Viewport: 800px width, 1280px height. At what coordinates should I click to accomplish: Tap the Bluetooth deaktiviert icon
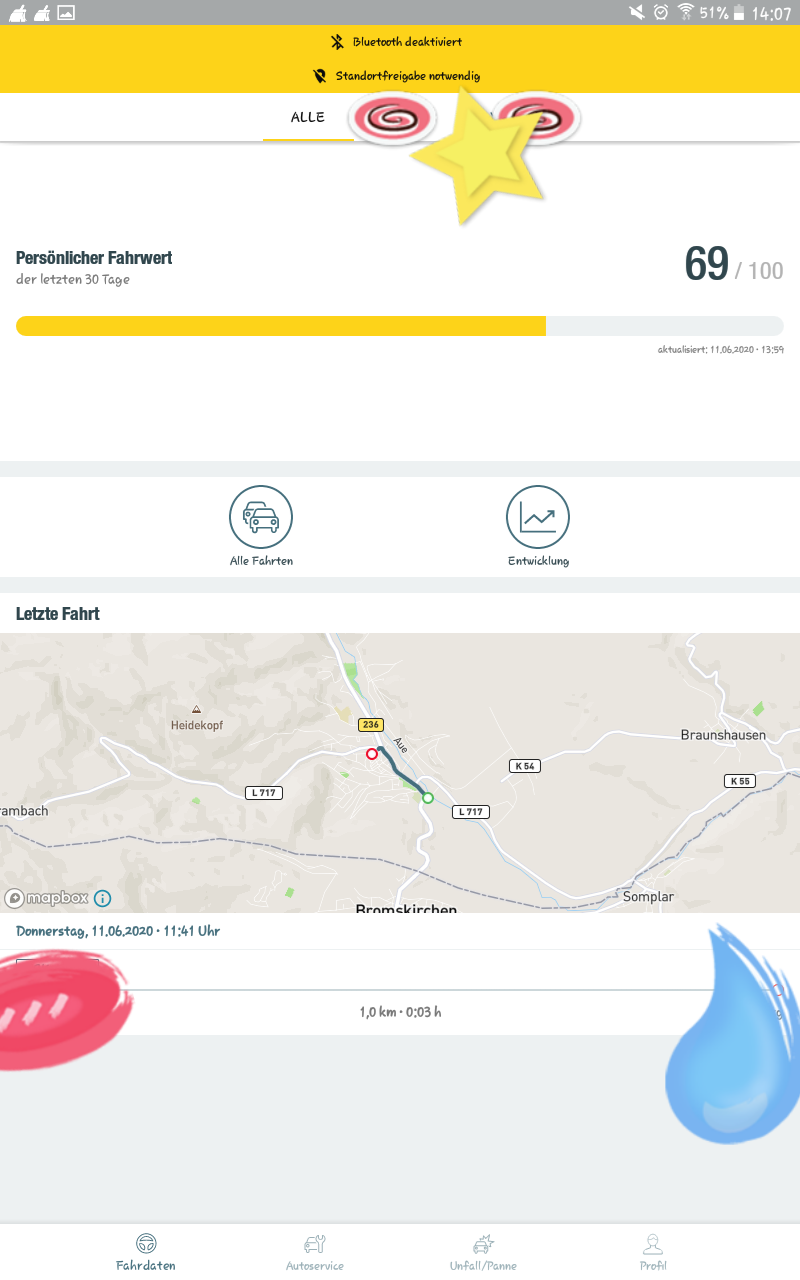[x=338, y=42]
